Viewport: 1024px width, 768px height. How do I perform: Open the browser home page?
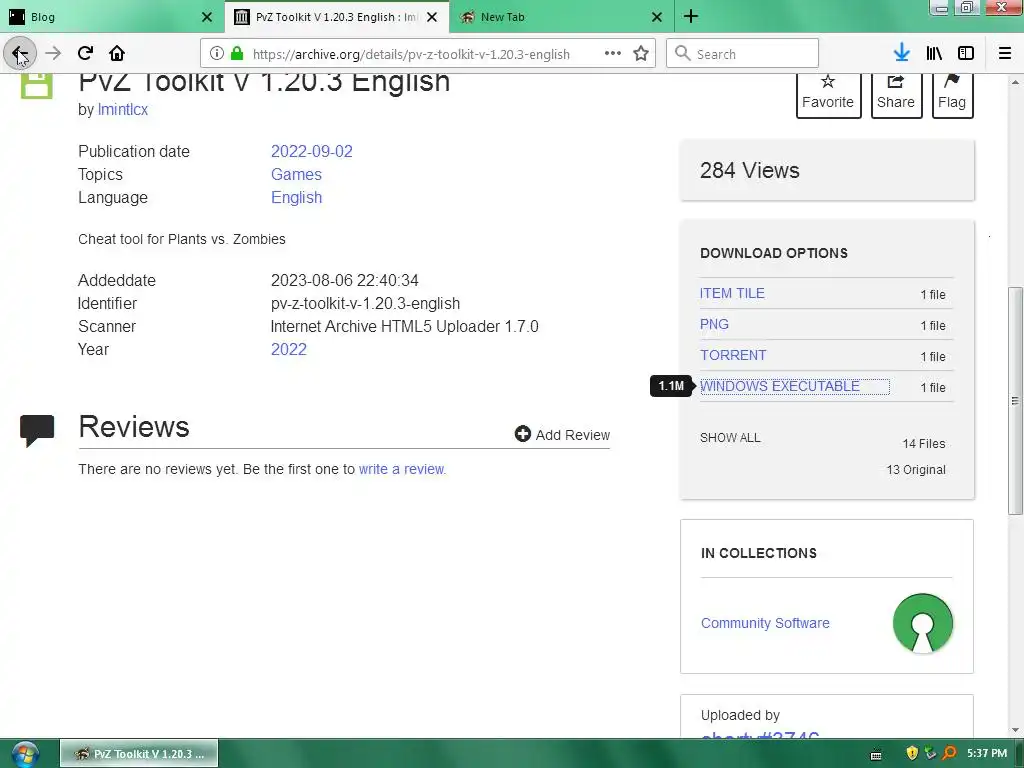click(117, 54)
